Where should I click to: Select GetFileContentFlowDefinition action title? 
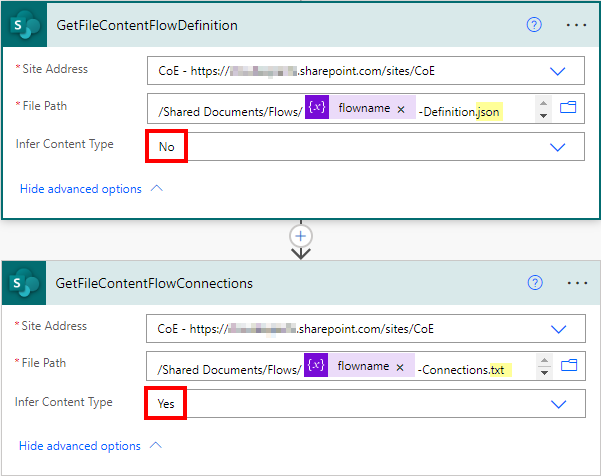point(147,25)
